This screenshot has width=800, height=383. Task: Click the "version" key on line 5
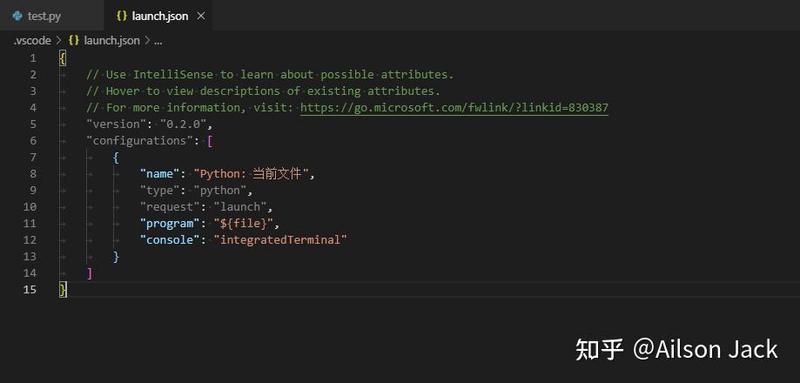tap(113, 124)
